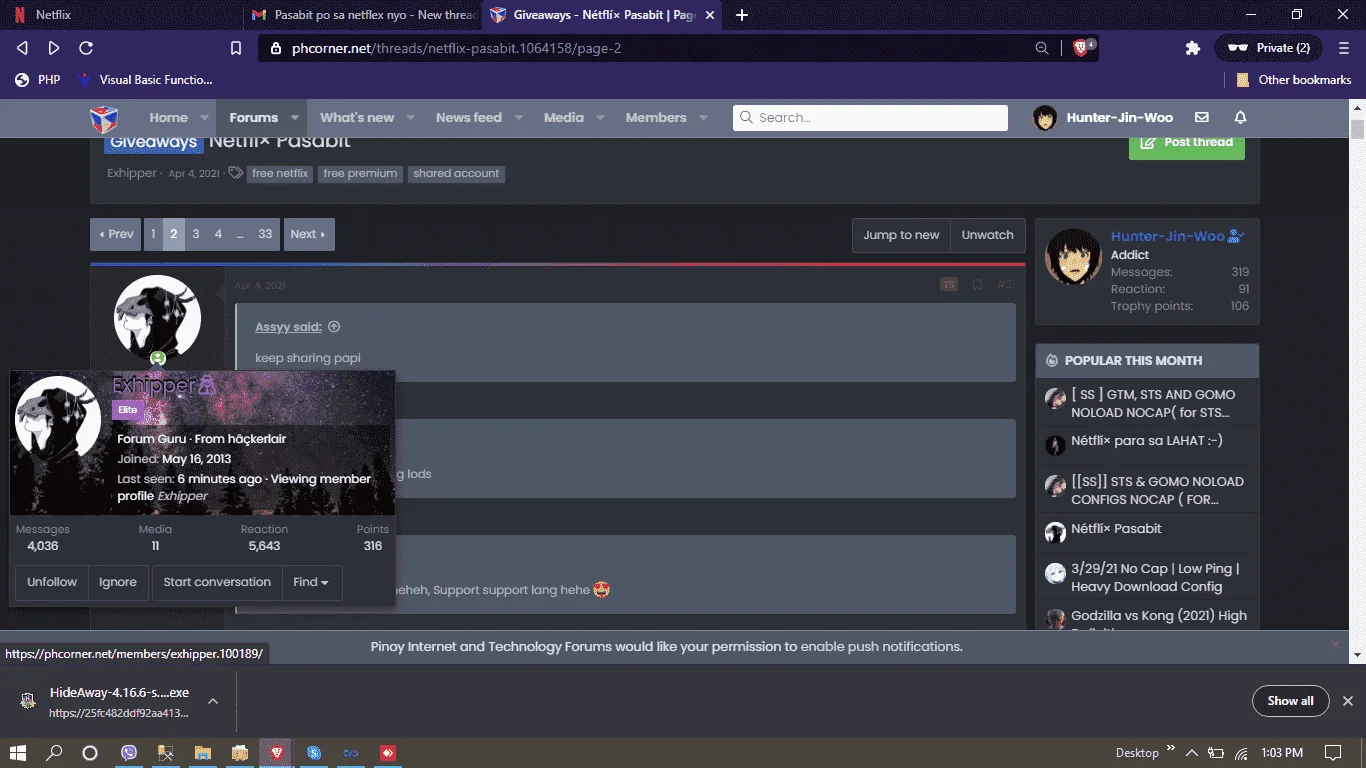The height and width of the screenshot is (768, 1366).
Task: Open Viber from the taskbar
Action: tap(129, 752)
